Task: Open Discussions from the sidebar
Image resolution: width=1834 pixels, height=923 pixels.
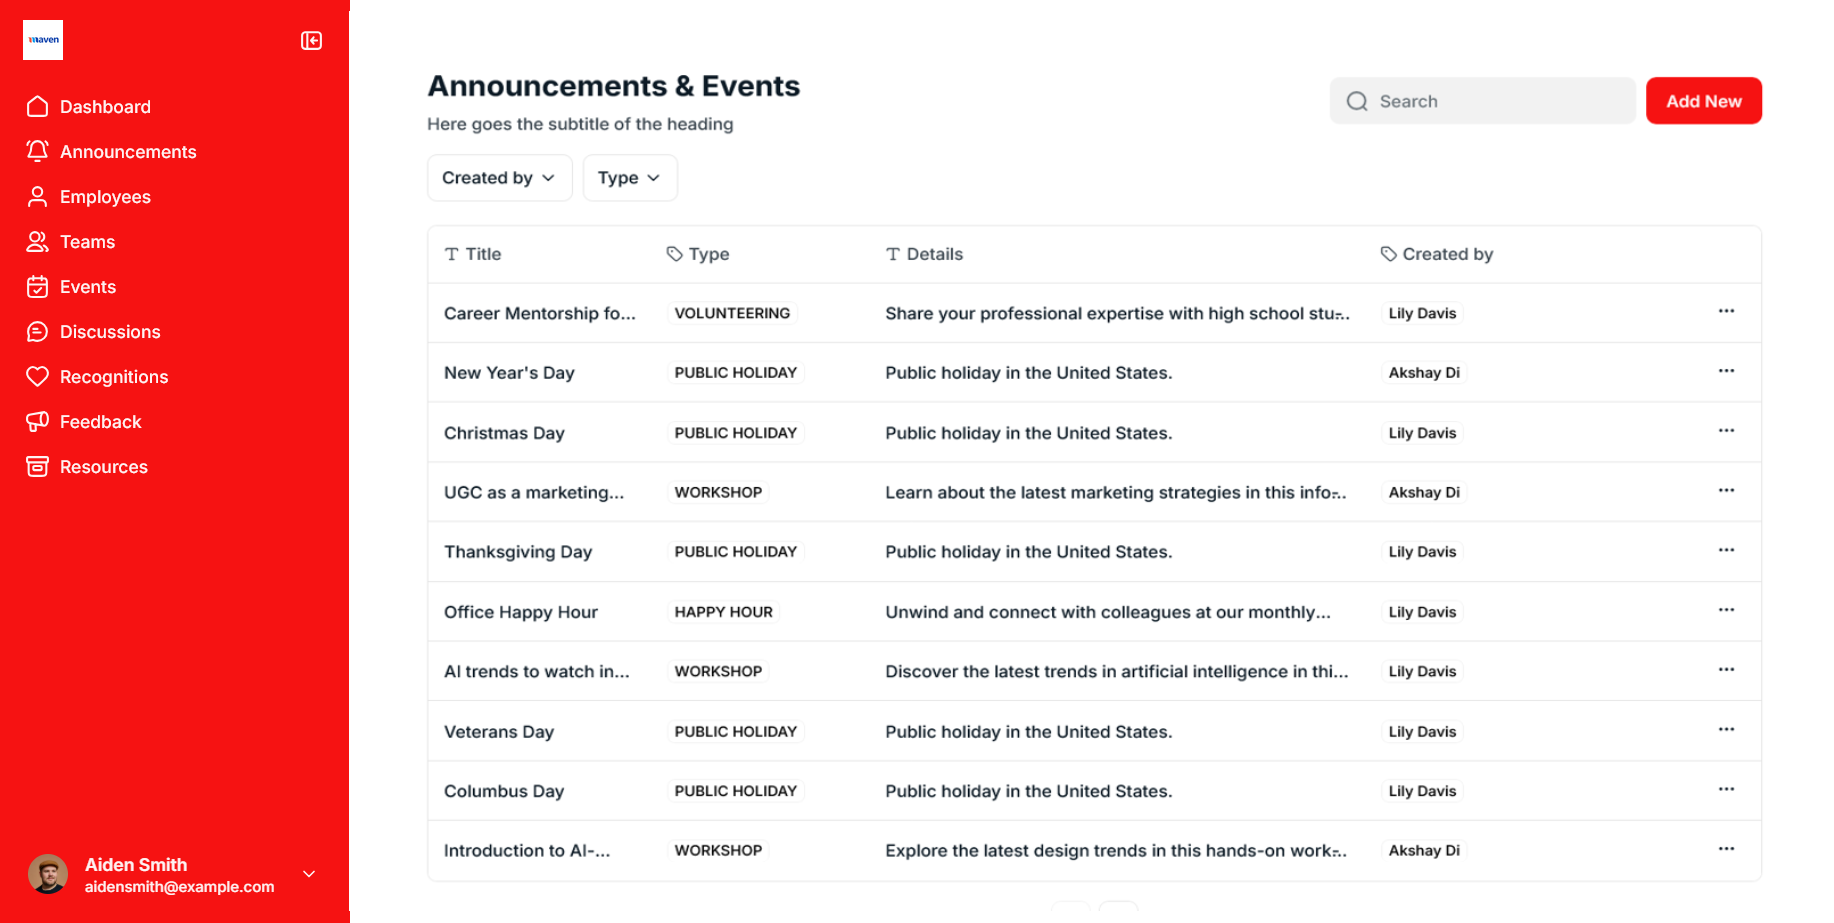Action: pos(110,332)
